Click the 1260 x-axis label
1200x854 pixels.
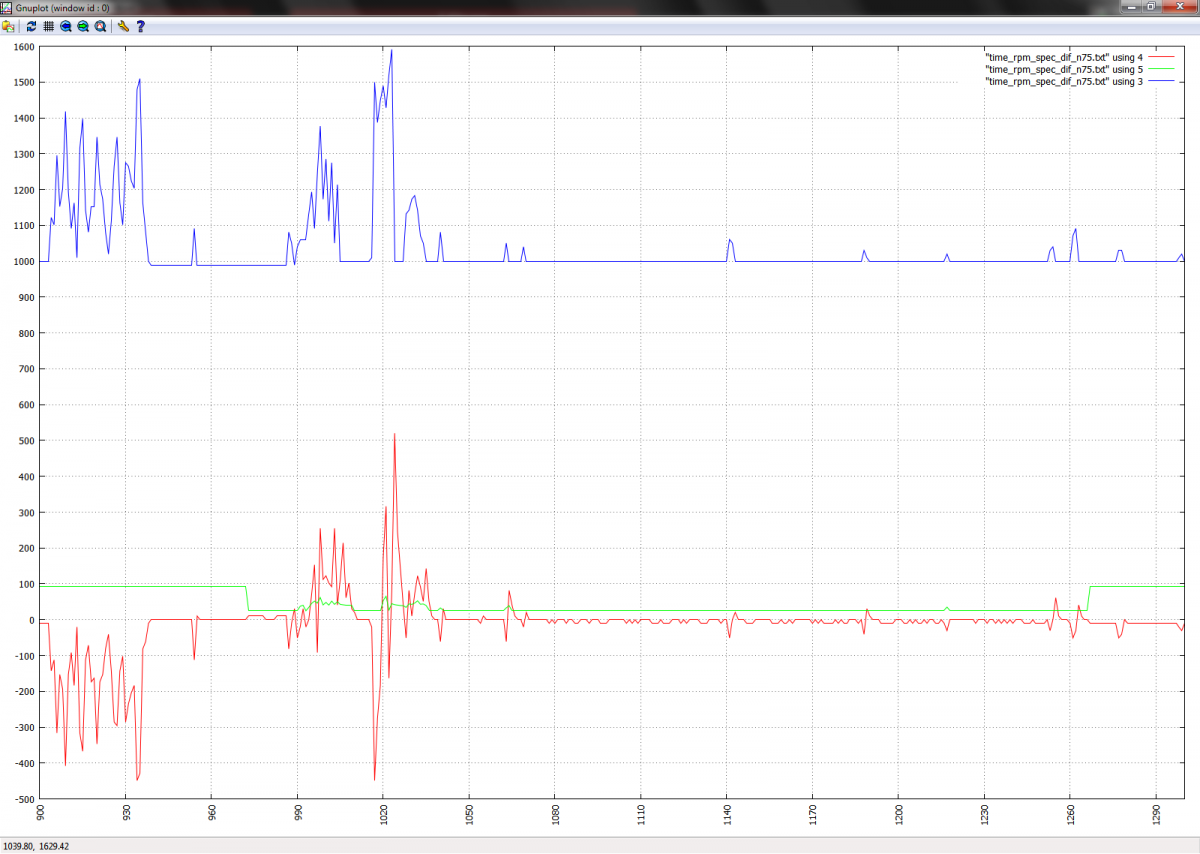1071,816
